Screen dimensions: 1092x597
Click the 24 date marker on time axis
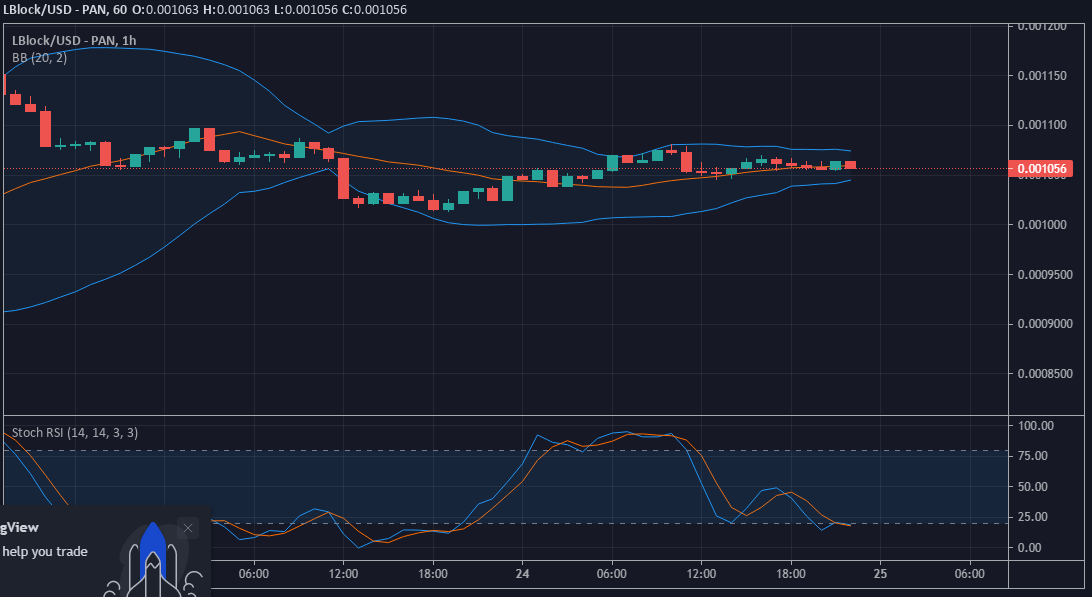pyautogui.click(x=522, y=574)
